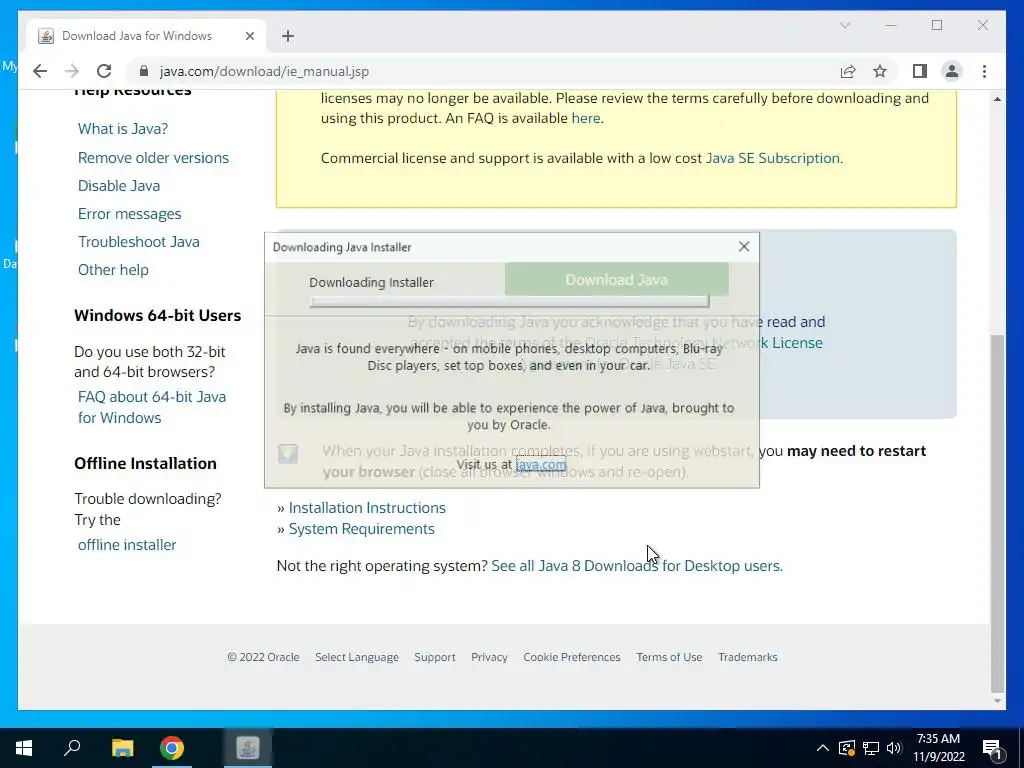Open taskbar search magnifier
Screen dimensions: 1024x768
(x=72, y=748)
